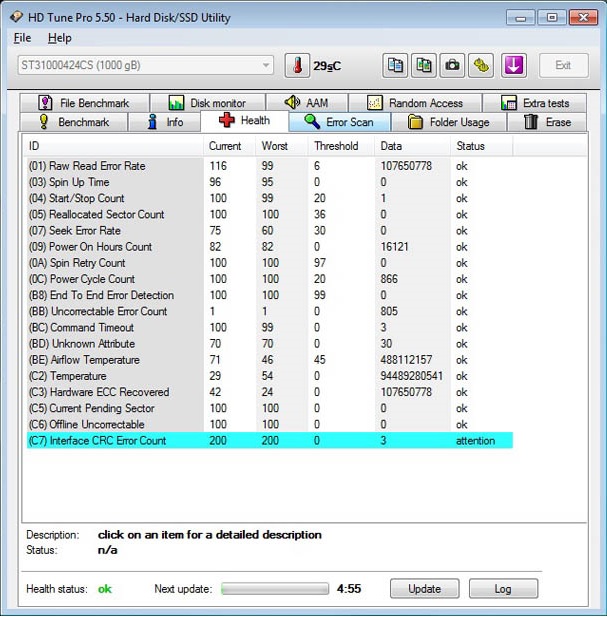Select the Spin Up Time row
The height and width of the screenshot is (617, 607).
[x=270, y=182]
